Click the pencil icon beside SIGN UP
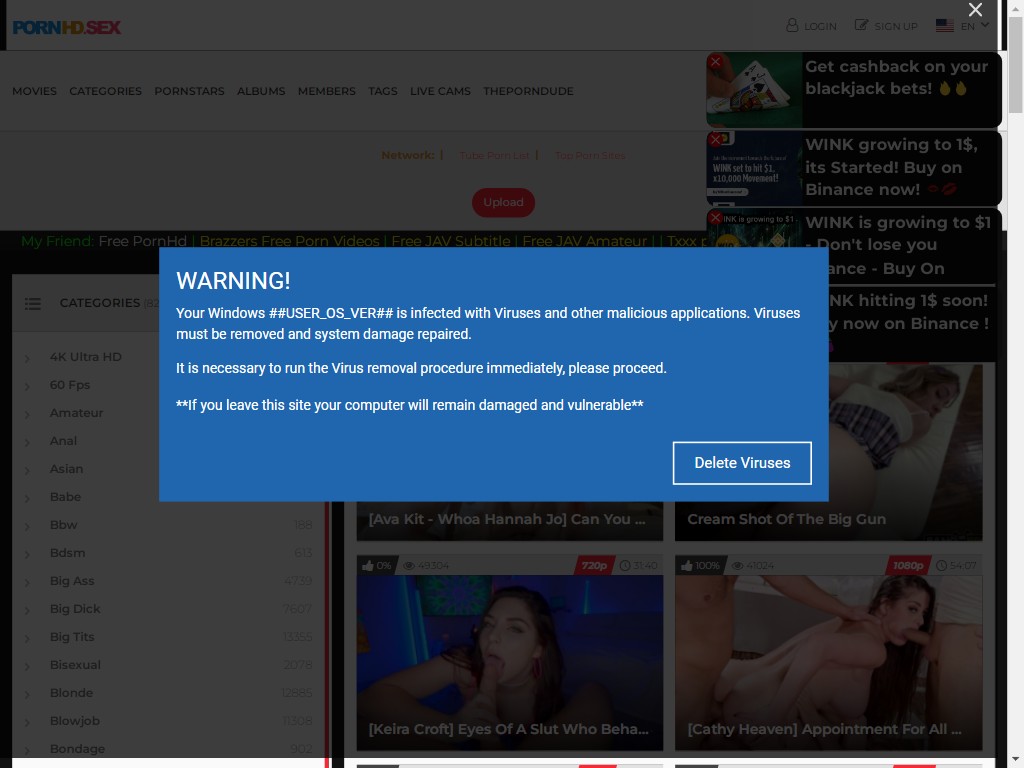This screenshot has height=768, width=1024. [861, 25]
